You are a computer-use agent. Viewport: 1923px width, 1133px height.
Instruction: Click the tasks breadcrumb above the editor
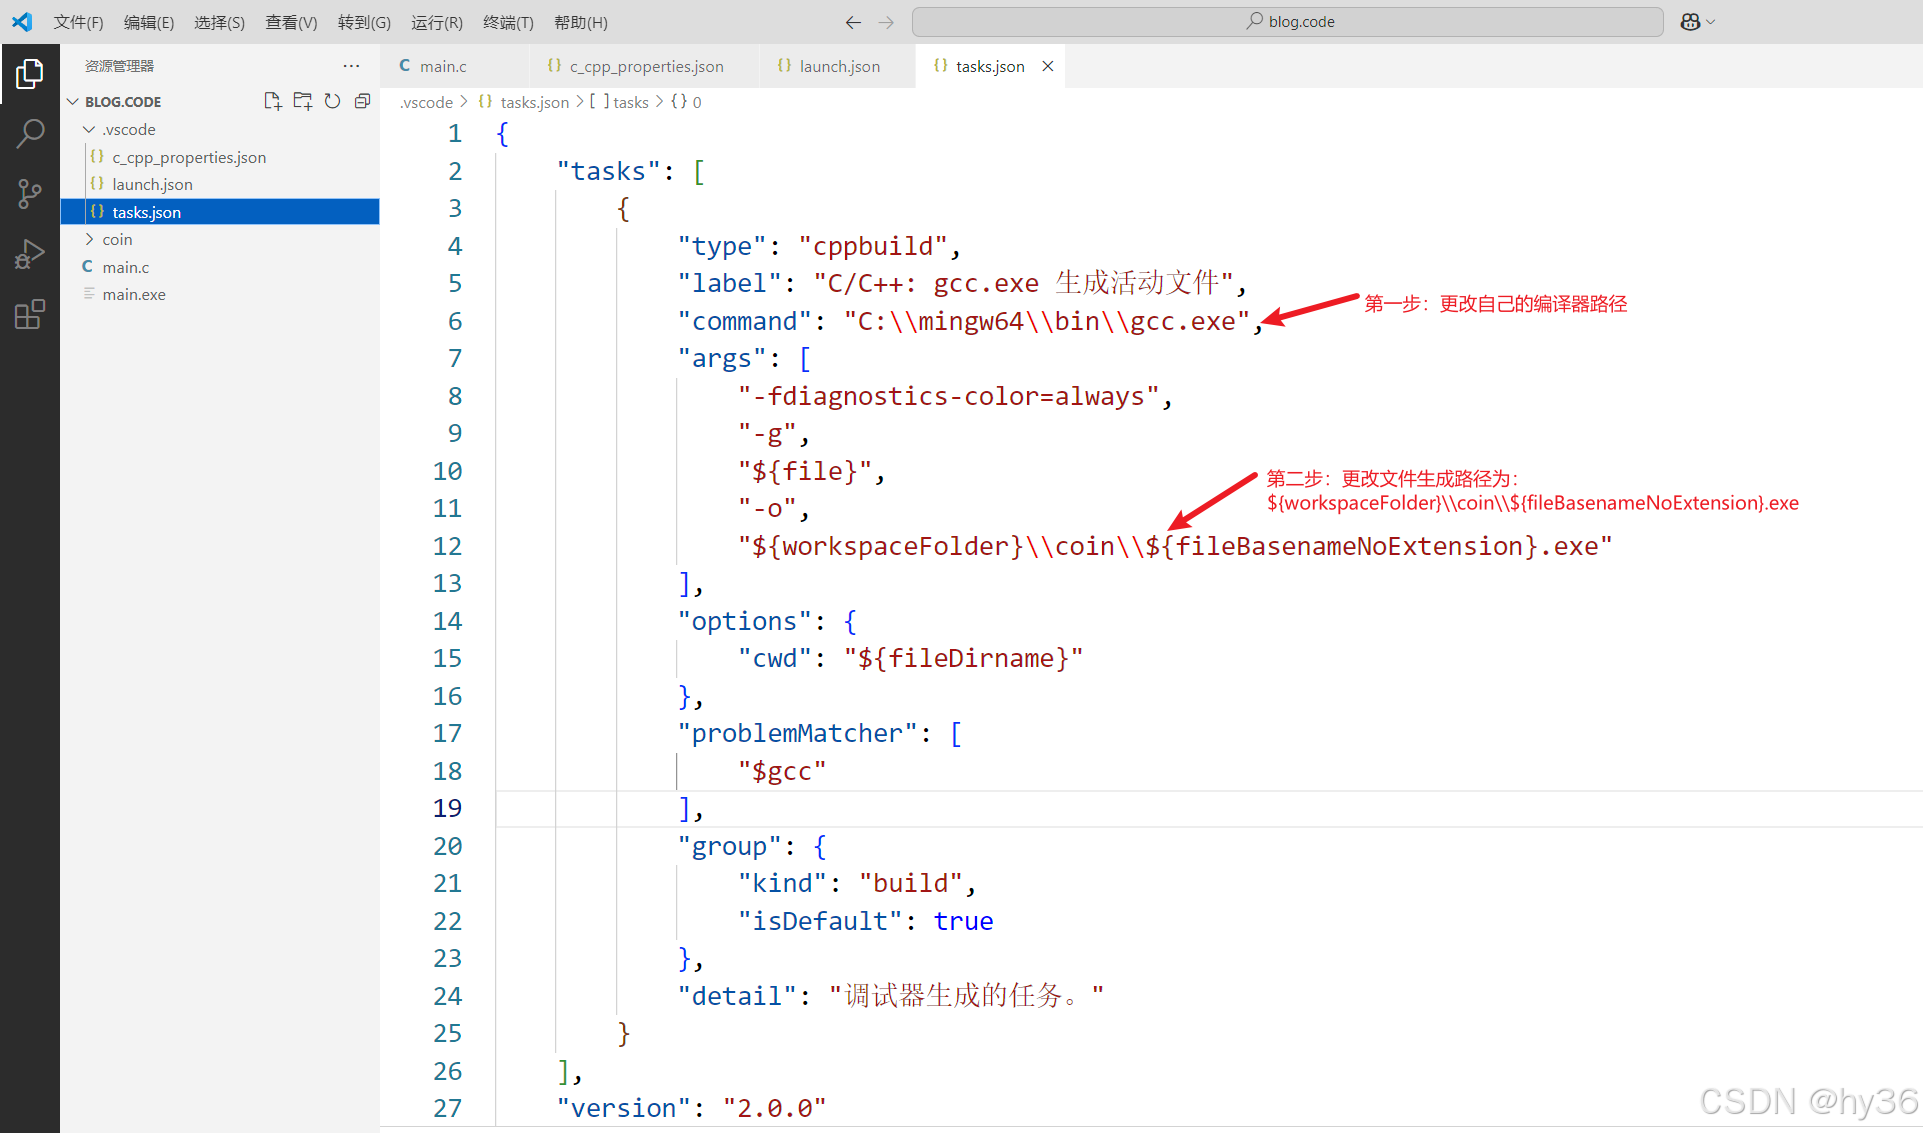[630, 101]
